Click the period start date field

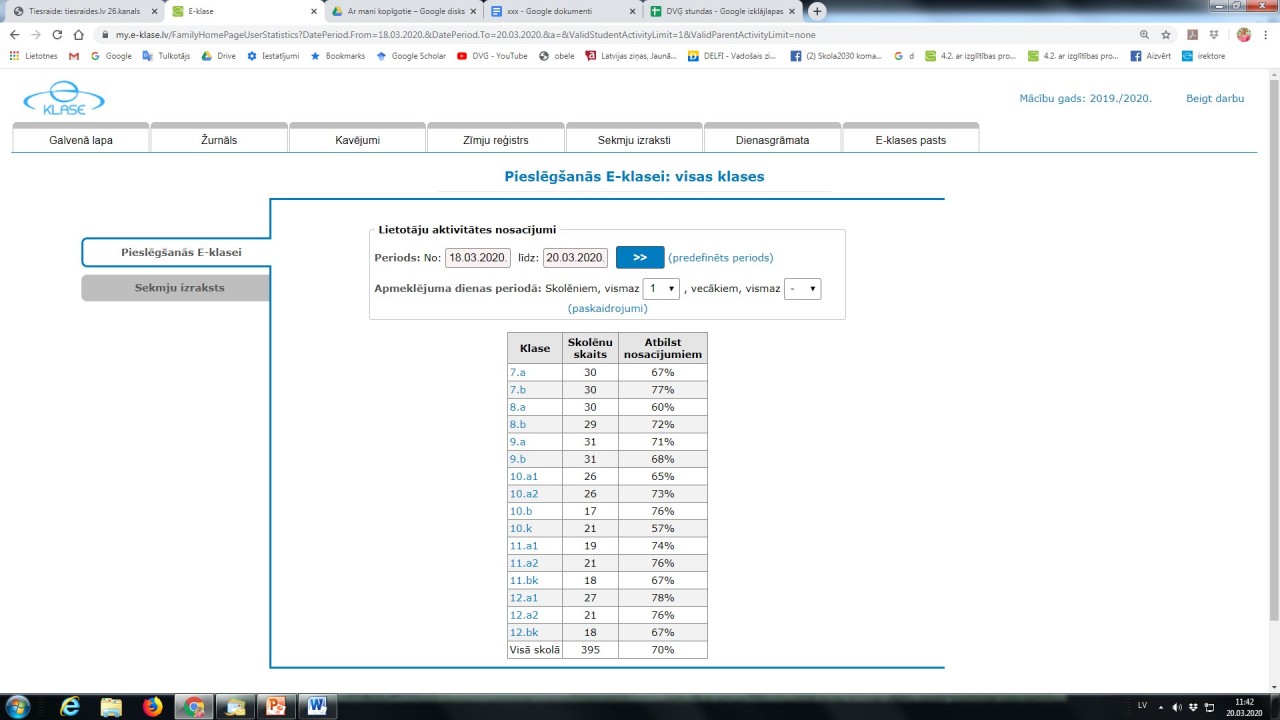pos(478,258)
